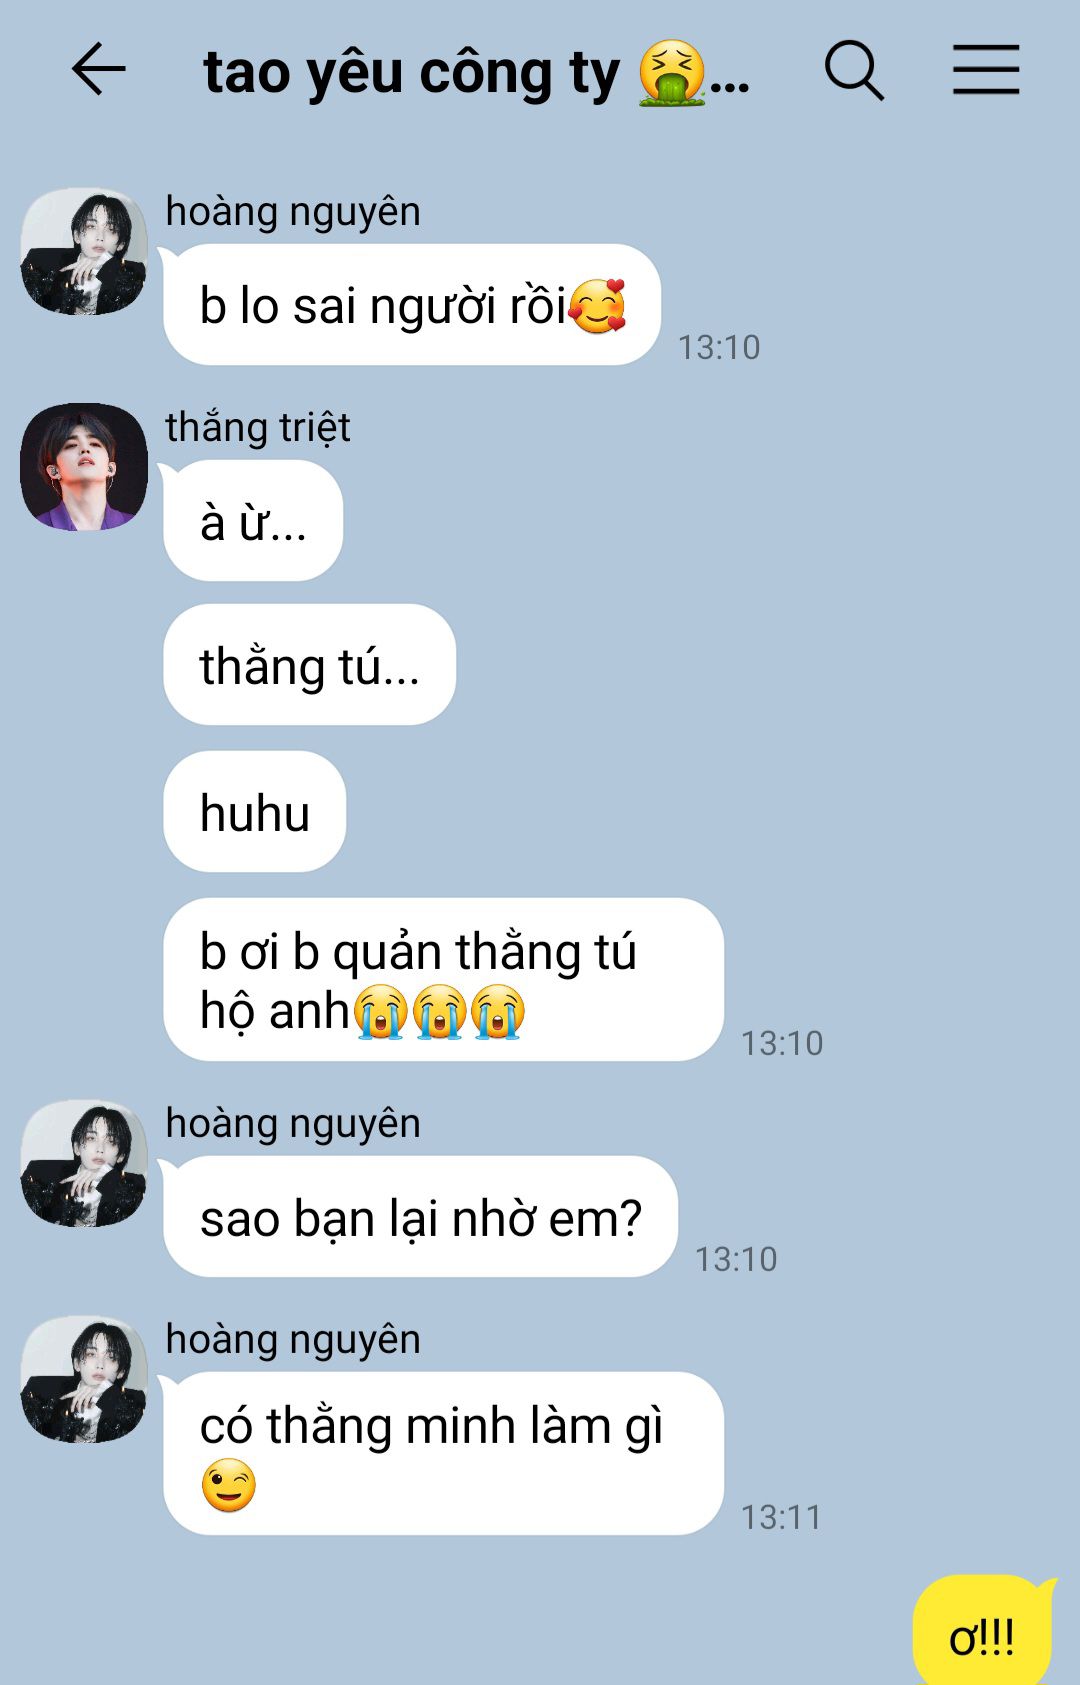Click the first 'hoàng nguyên' sender name
The image size is (1080, 1685).
293,211
